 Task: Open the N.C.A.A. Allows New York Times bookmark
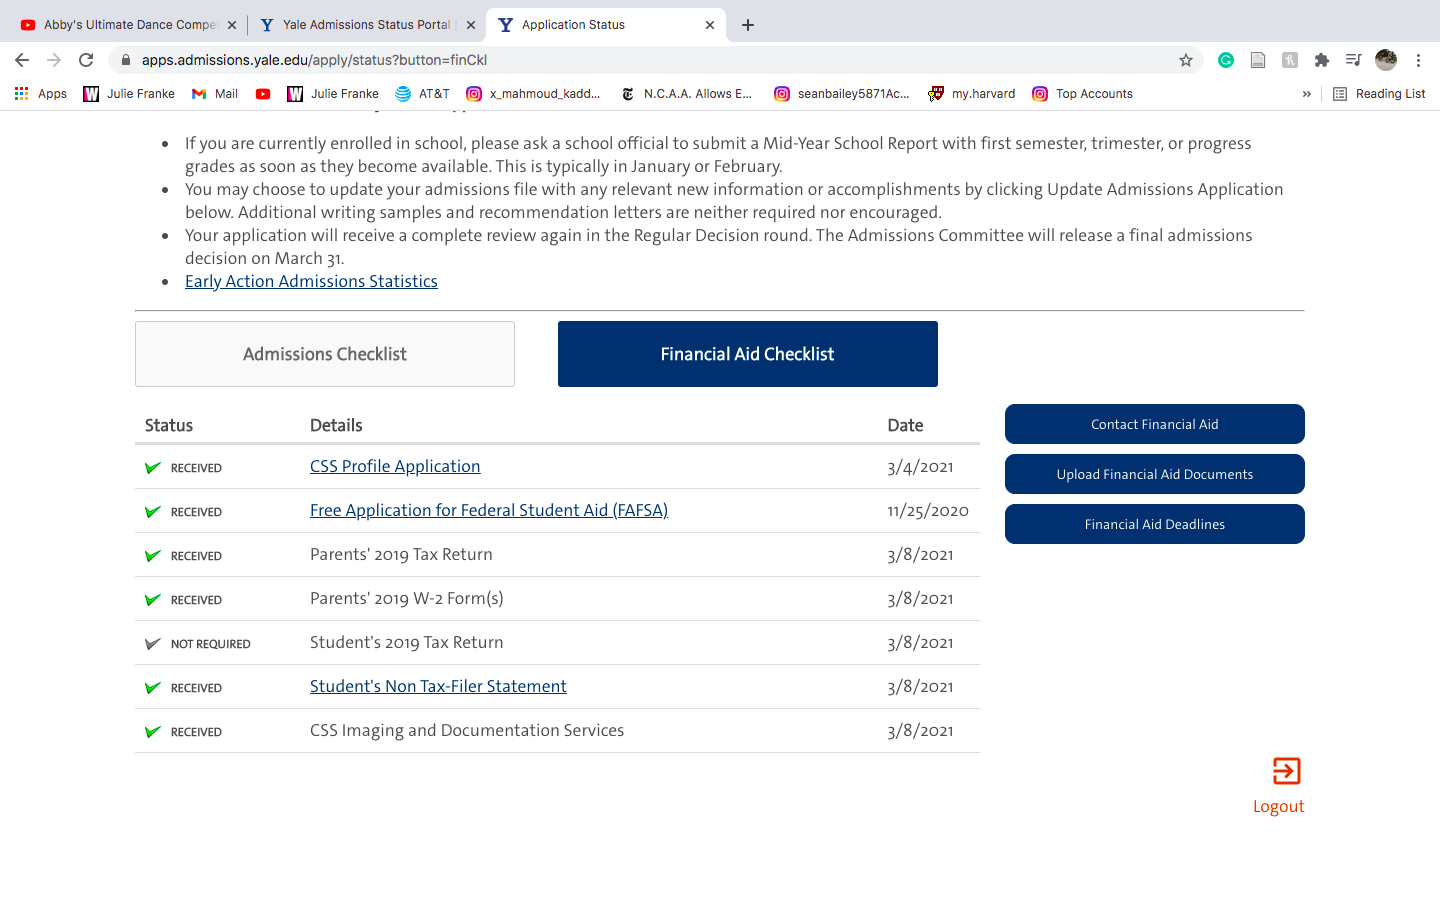pos(687,94)
